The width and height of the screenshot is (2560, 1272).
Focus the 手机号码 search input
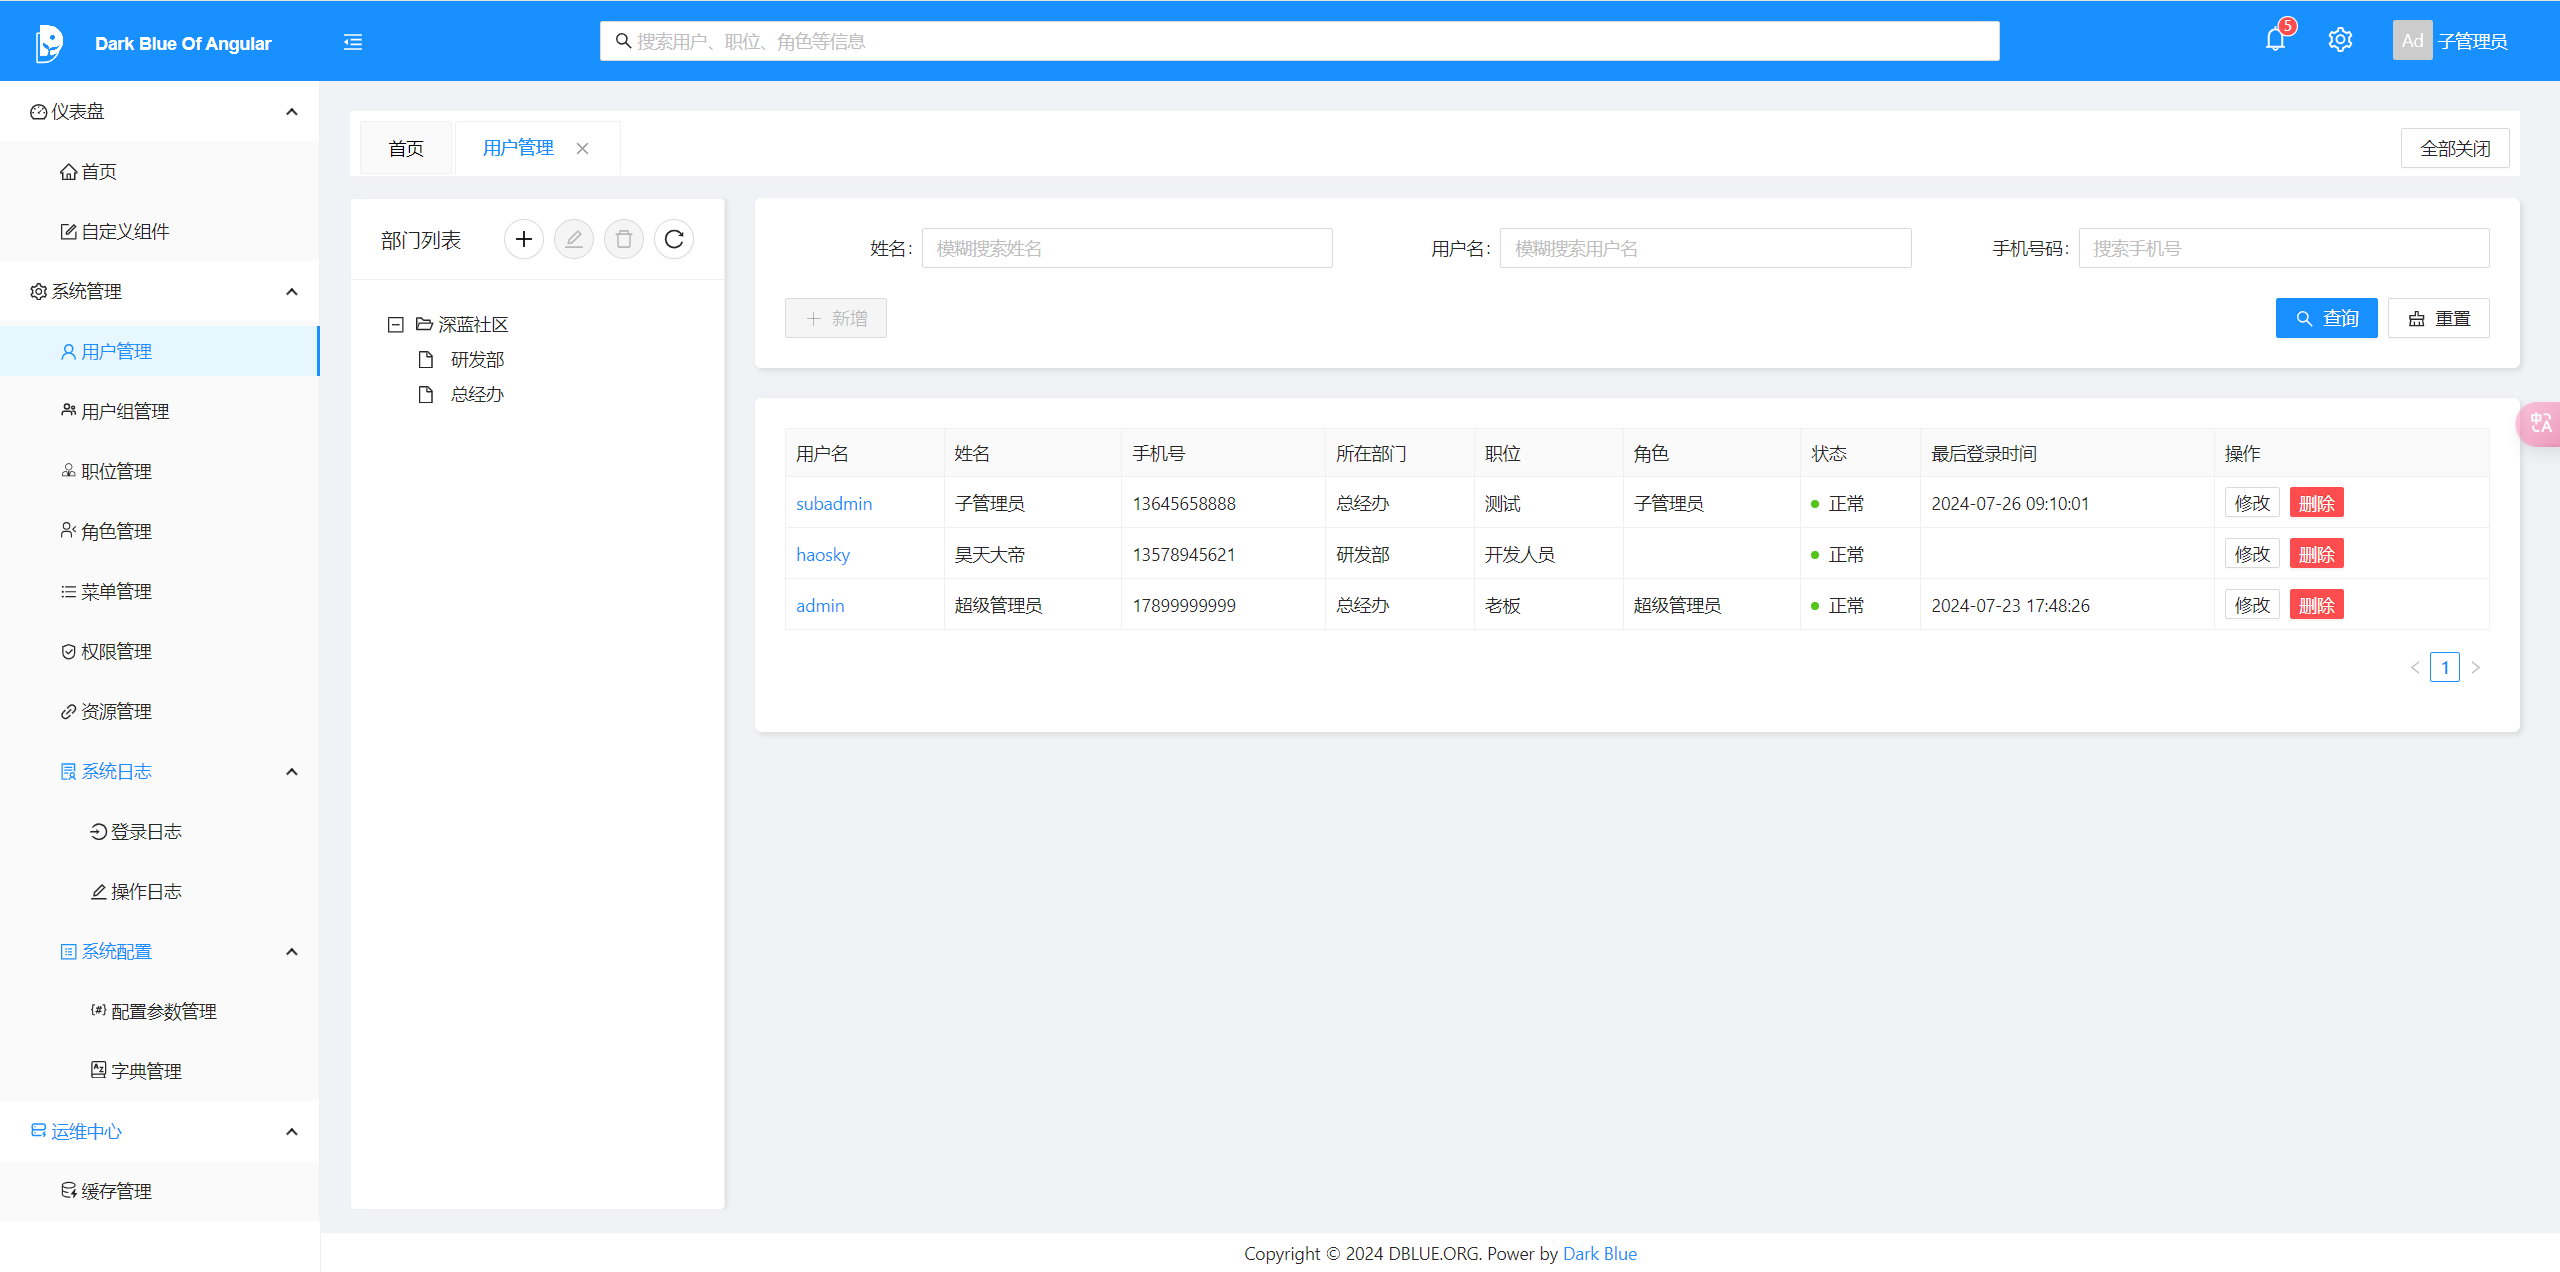tap(2284, 248)
